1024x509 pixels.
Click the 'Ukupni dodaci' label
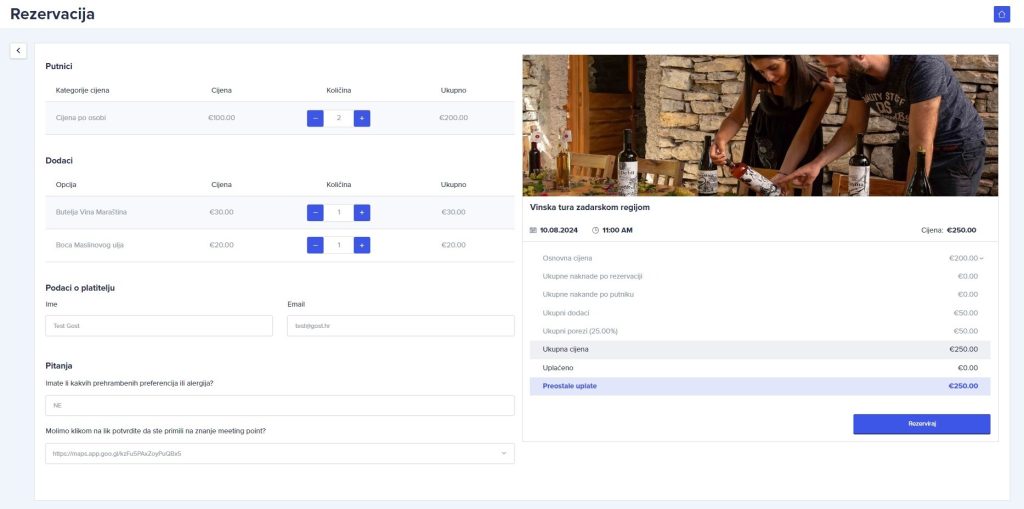566,313
